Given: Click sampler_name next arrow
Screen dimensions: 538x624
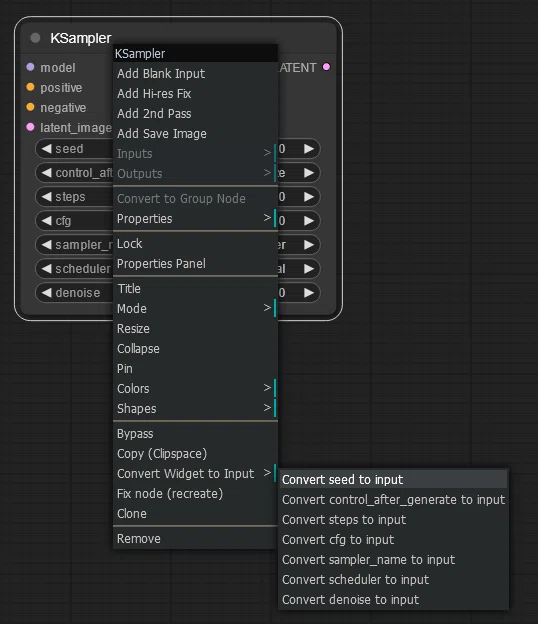Looking at the screenshot, I should pos(309,245).
